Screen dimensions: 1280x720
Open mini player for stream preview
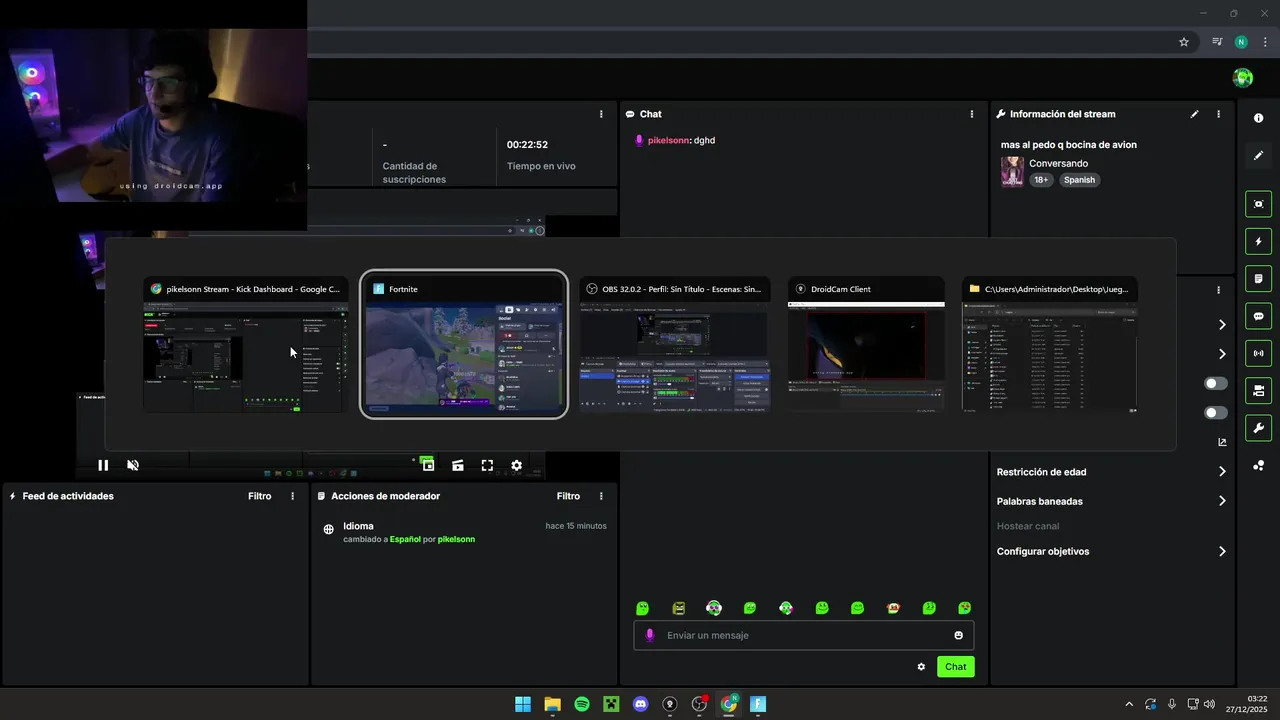pyautogui.click(x=427, y=465)
